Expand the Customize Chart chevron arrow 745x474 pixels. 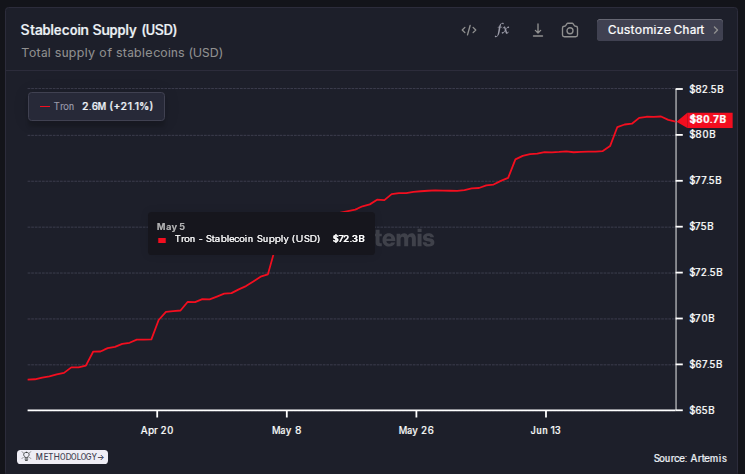716,30
